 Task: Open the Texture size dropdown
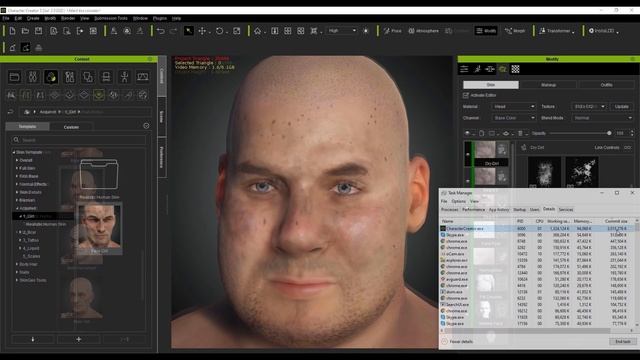[x=589, y=107]
